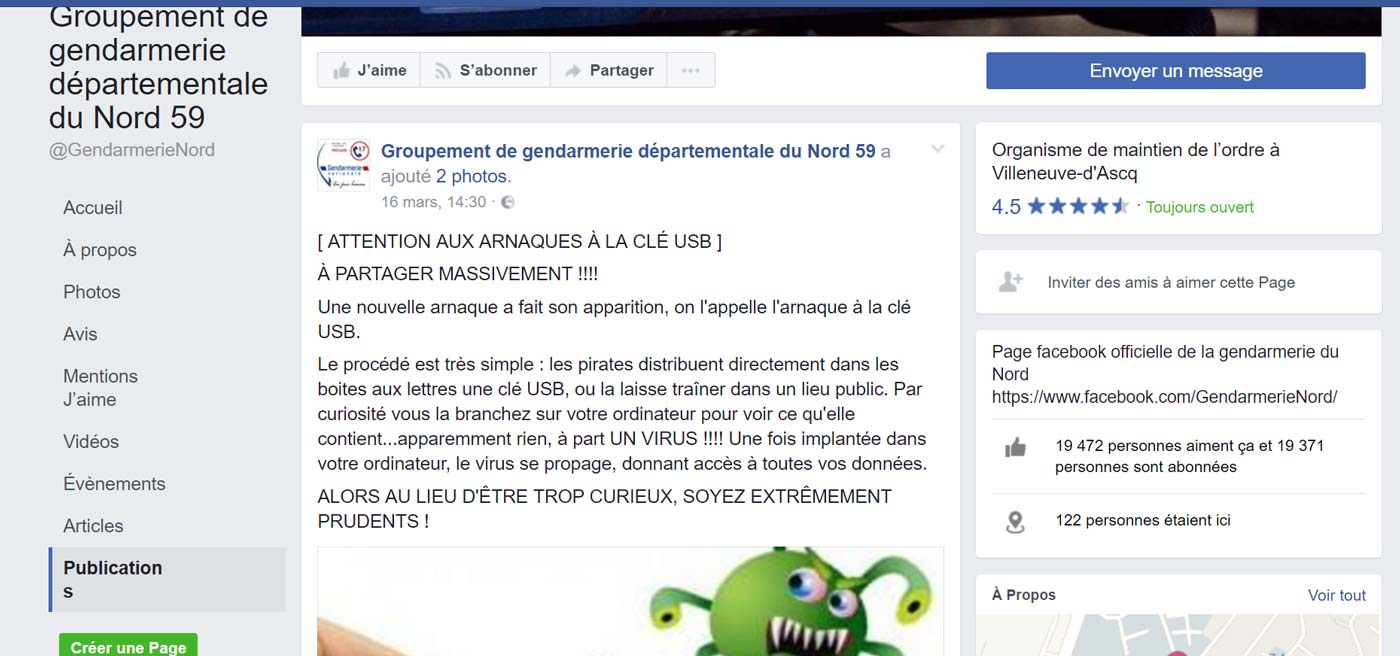Select the Évènements sidebar item
Viewport: 1400px width, 656px height.
point(114,484)
